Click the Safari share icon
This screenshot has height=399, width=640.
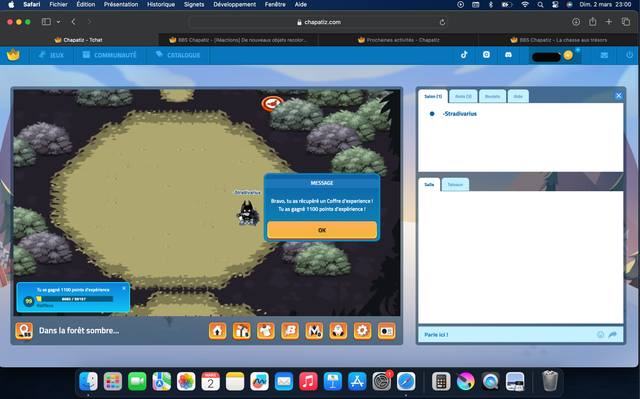[x=593, y=22]
